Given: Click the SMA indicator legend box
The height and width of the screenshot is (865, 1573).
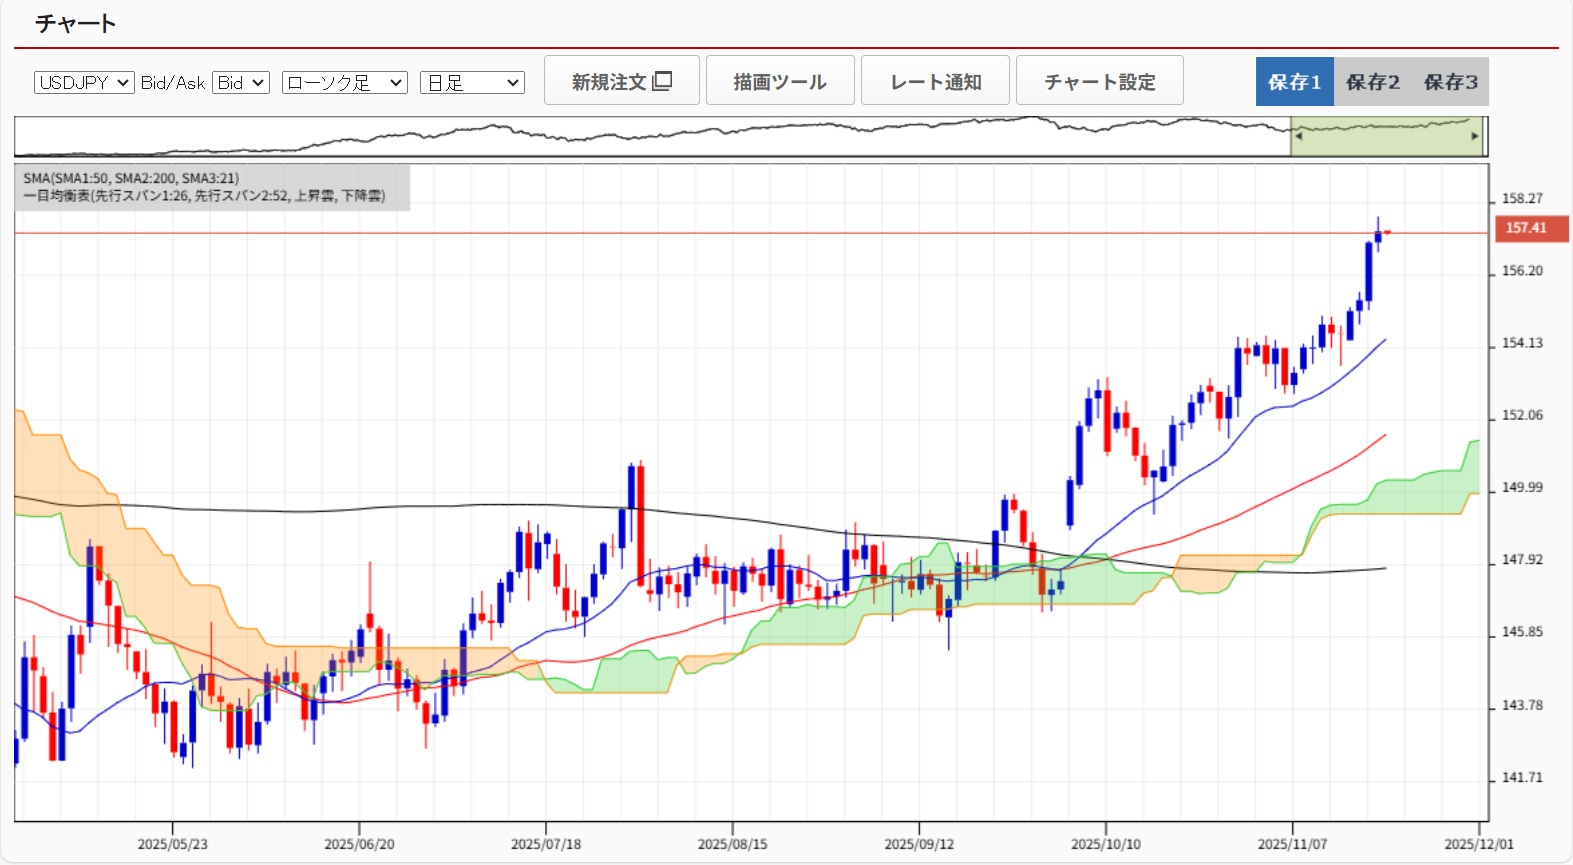Looking at the screenshot, I should pyautogui.click(x=212, y=187).
